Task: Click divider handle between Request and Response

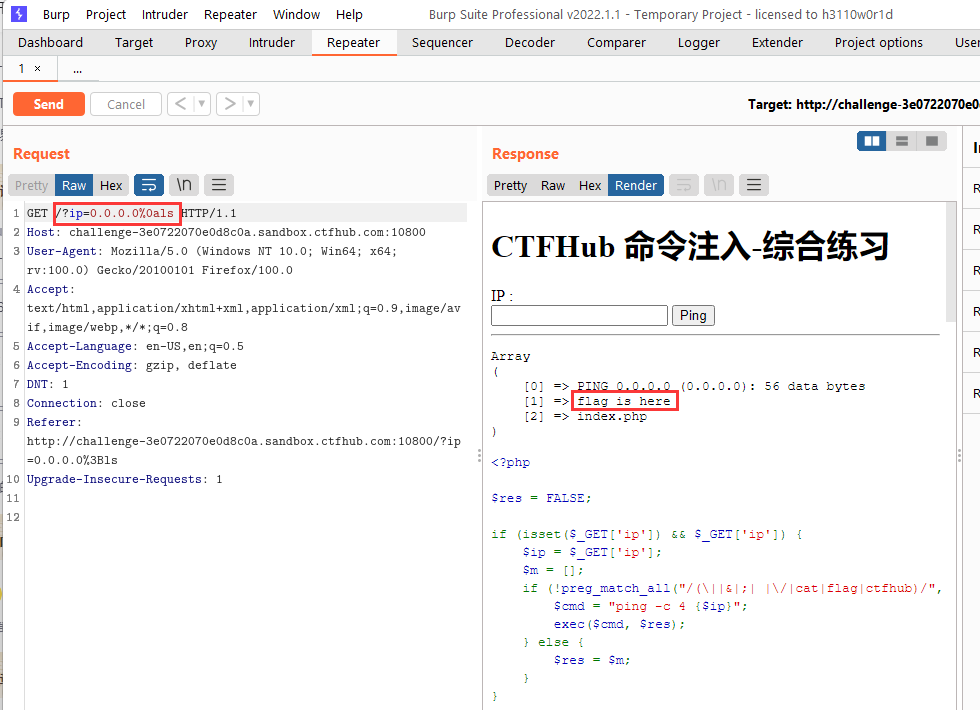Action: click(x=479, y=456)
